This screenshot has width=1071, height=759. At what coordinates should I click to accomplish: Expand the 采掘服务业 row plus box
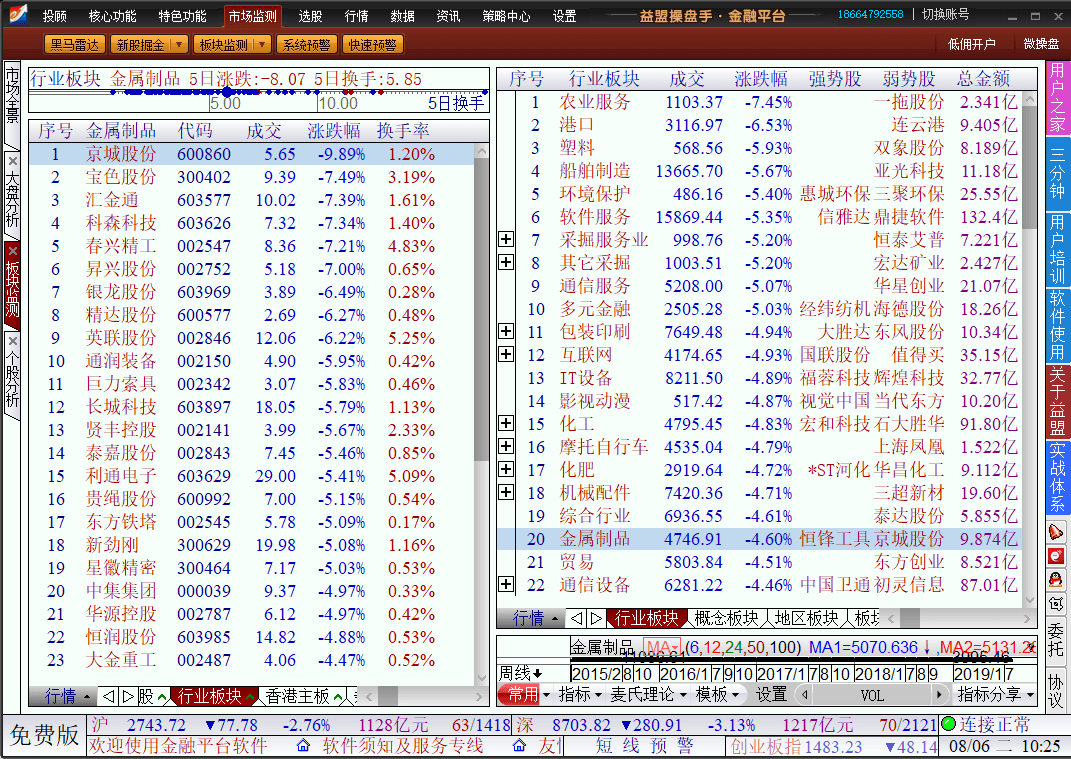click(x=506, y=239)
